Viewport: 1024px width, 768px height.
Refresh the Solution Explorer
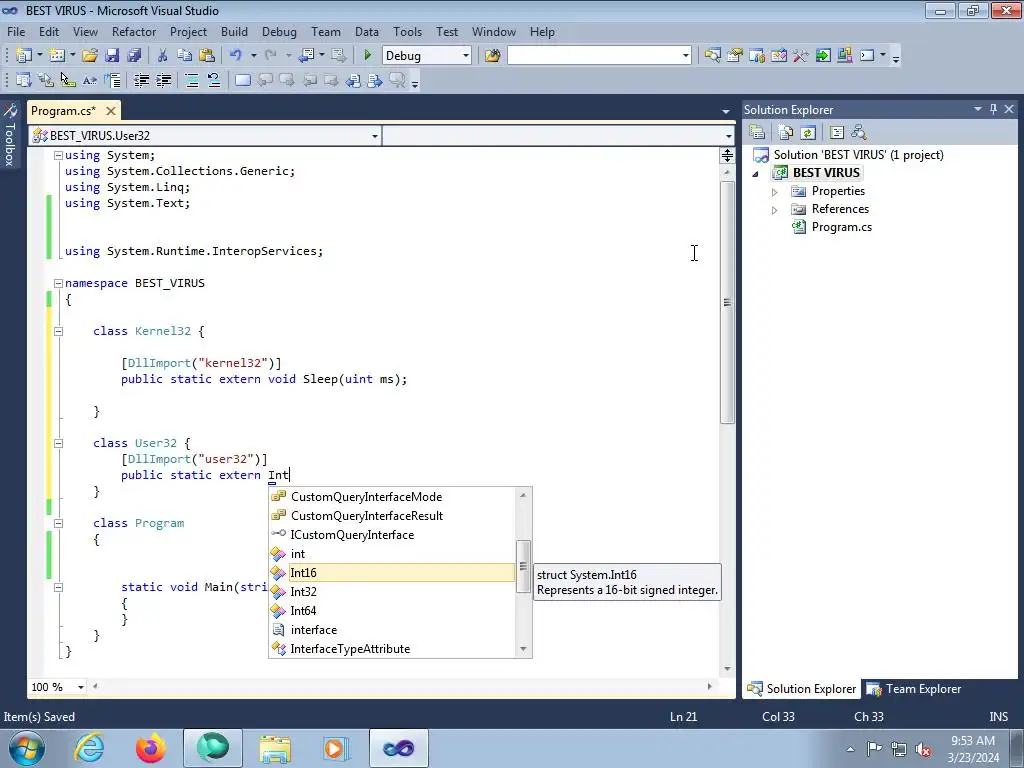808,133
